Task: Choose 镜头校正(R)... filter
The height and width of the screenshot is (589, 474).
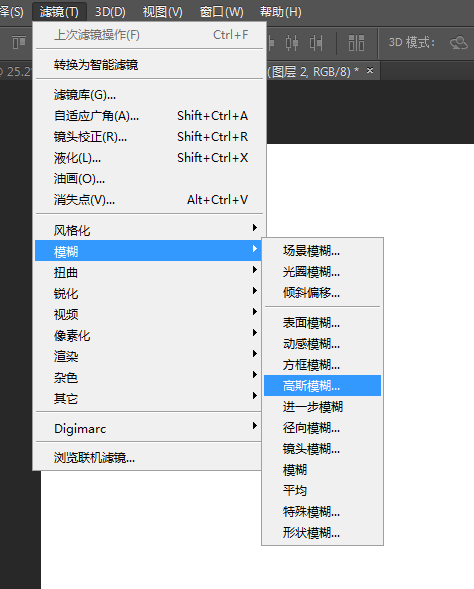Action: point(149,137)
